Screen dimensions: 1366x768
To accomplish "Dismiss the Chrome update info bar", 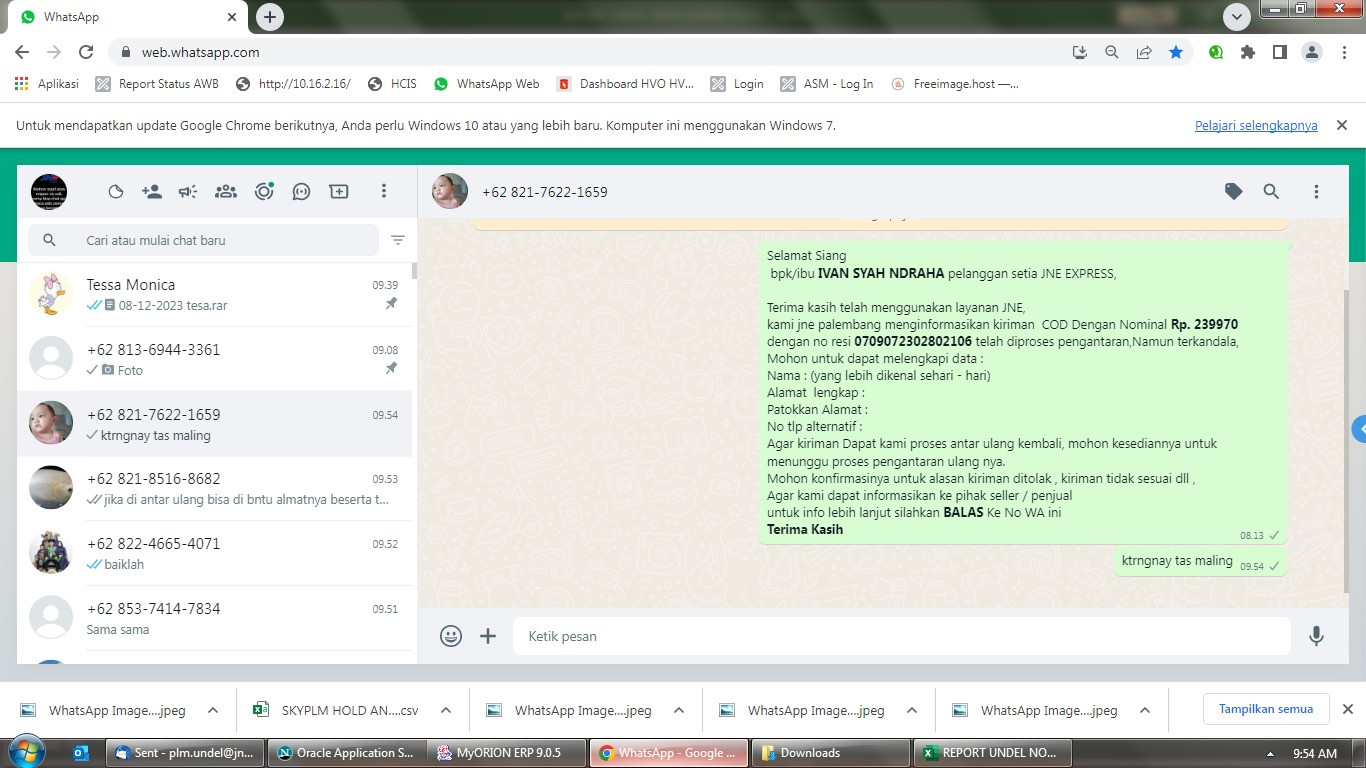I will click(x=1342, y=125).
